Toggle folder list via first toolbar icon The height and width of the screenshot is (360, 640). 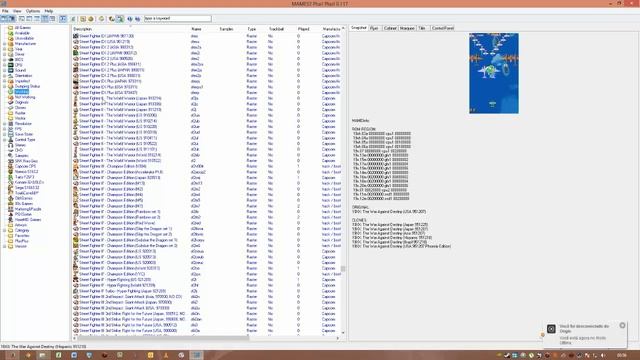point(4,19)
